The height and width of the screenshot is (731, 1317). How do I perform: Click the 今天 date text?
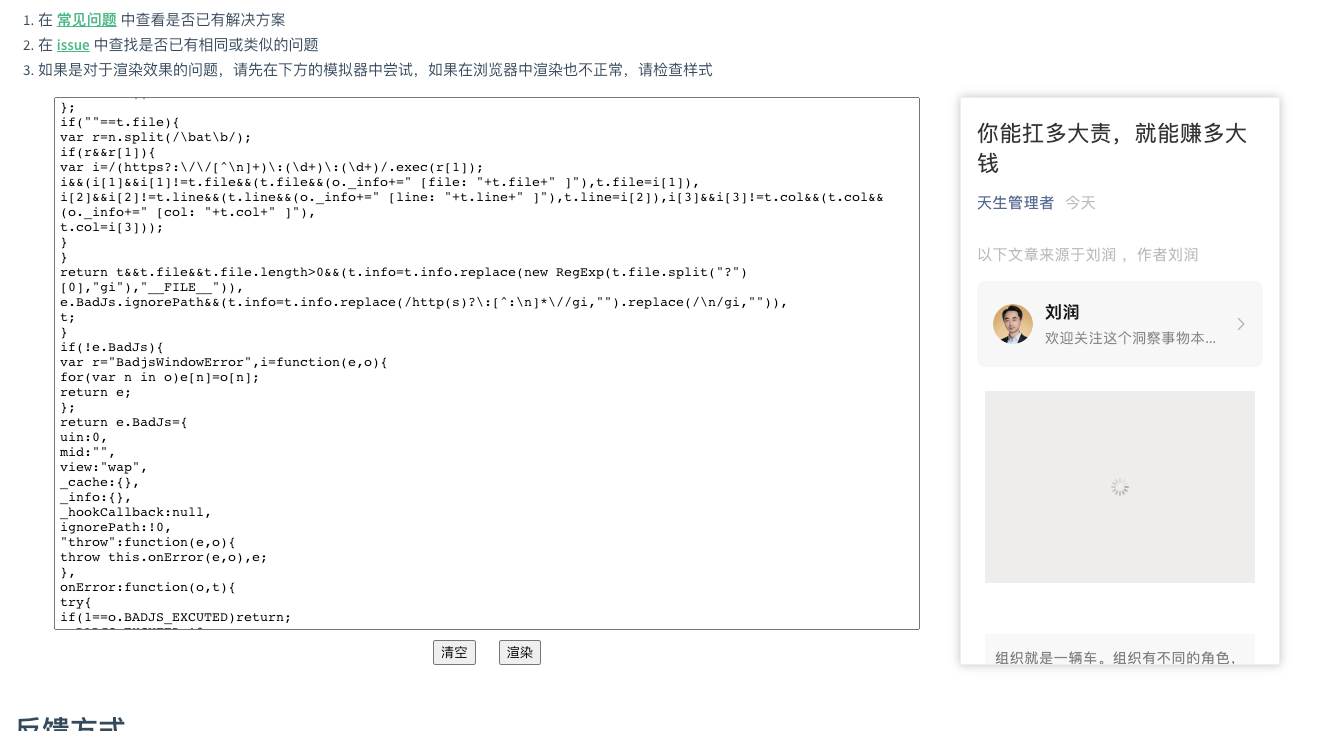[x=1080, y=202]
